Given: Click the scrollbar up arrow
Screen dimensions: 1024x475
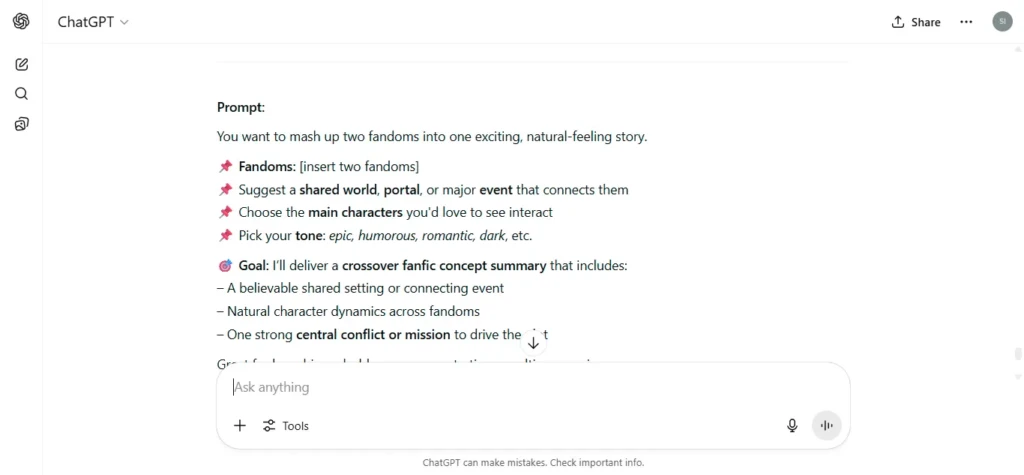Looking at the screenshot, I should 1017,49.
